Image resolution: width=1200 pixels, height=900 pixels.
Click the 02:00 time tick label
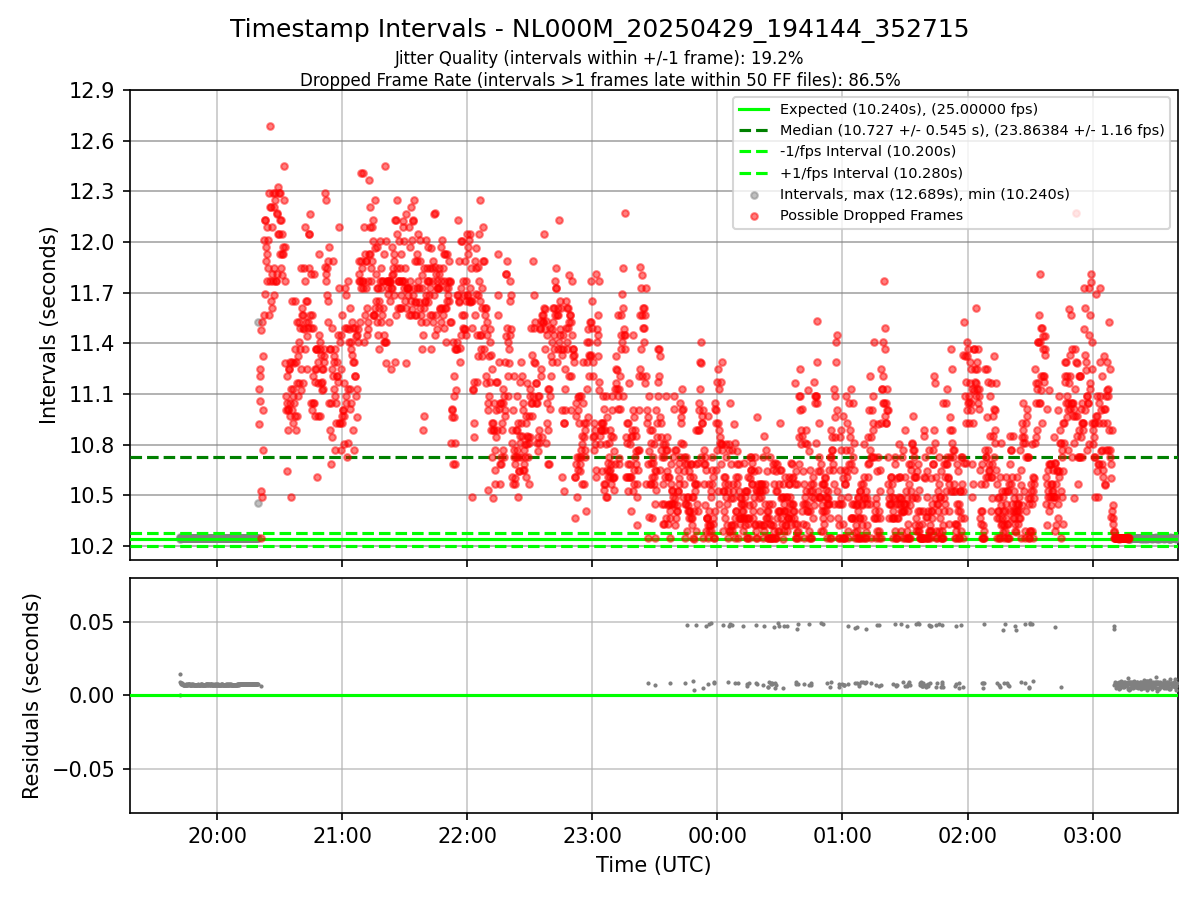[x=967, y=834]
